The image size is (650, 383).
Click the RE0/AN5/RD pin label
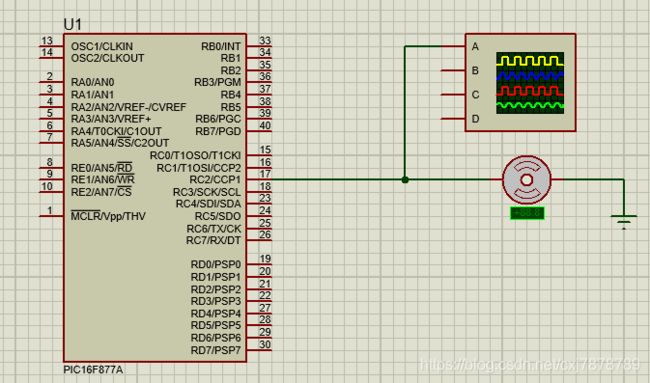pyautogui.click(x=102, y=167)
